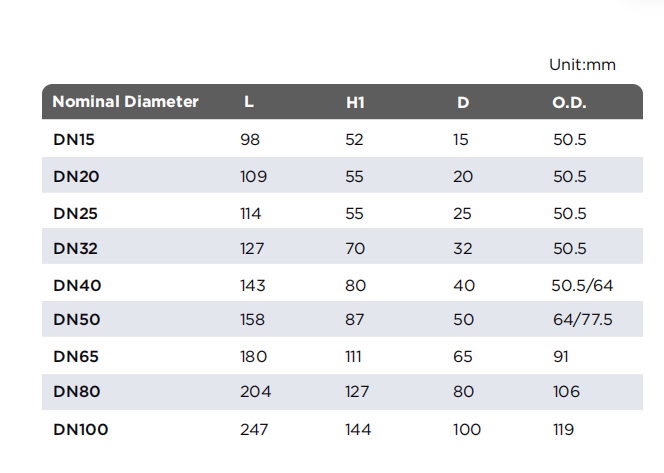Select the D column header
Viewport: 664px width, 473px height.
[463, 102]
